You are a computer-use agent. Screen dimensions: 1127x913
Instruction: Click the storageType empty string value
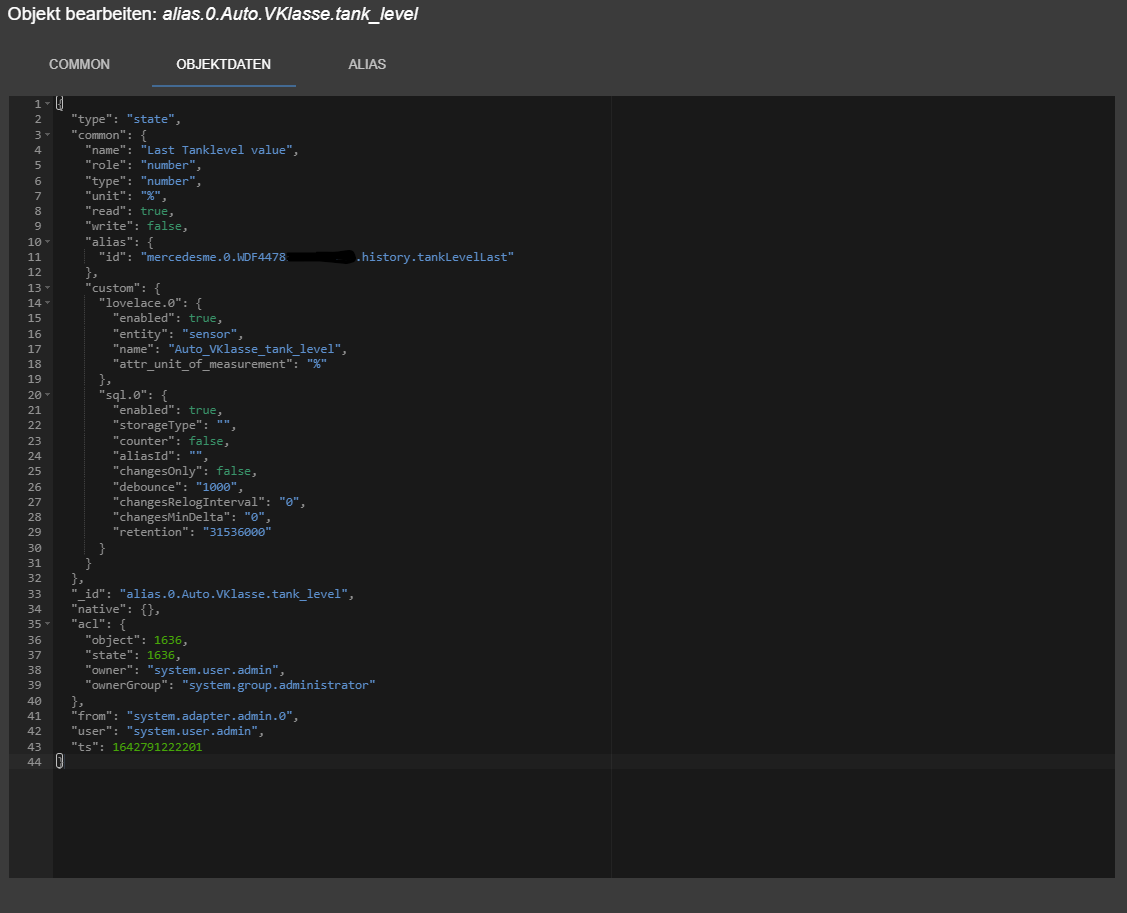click(x=224, y=426)
